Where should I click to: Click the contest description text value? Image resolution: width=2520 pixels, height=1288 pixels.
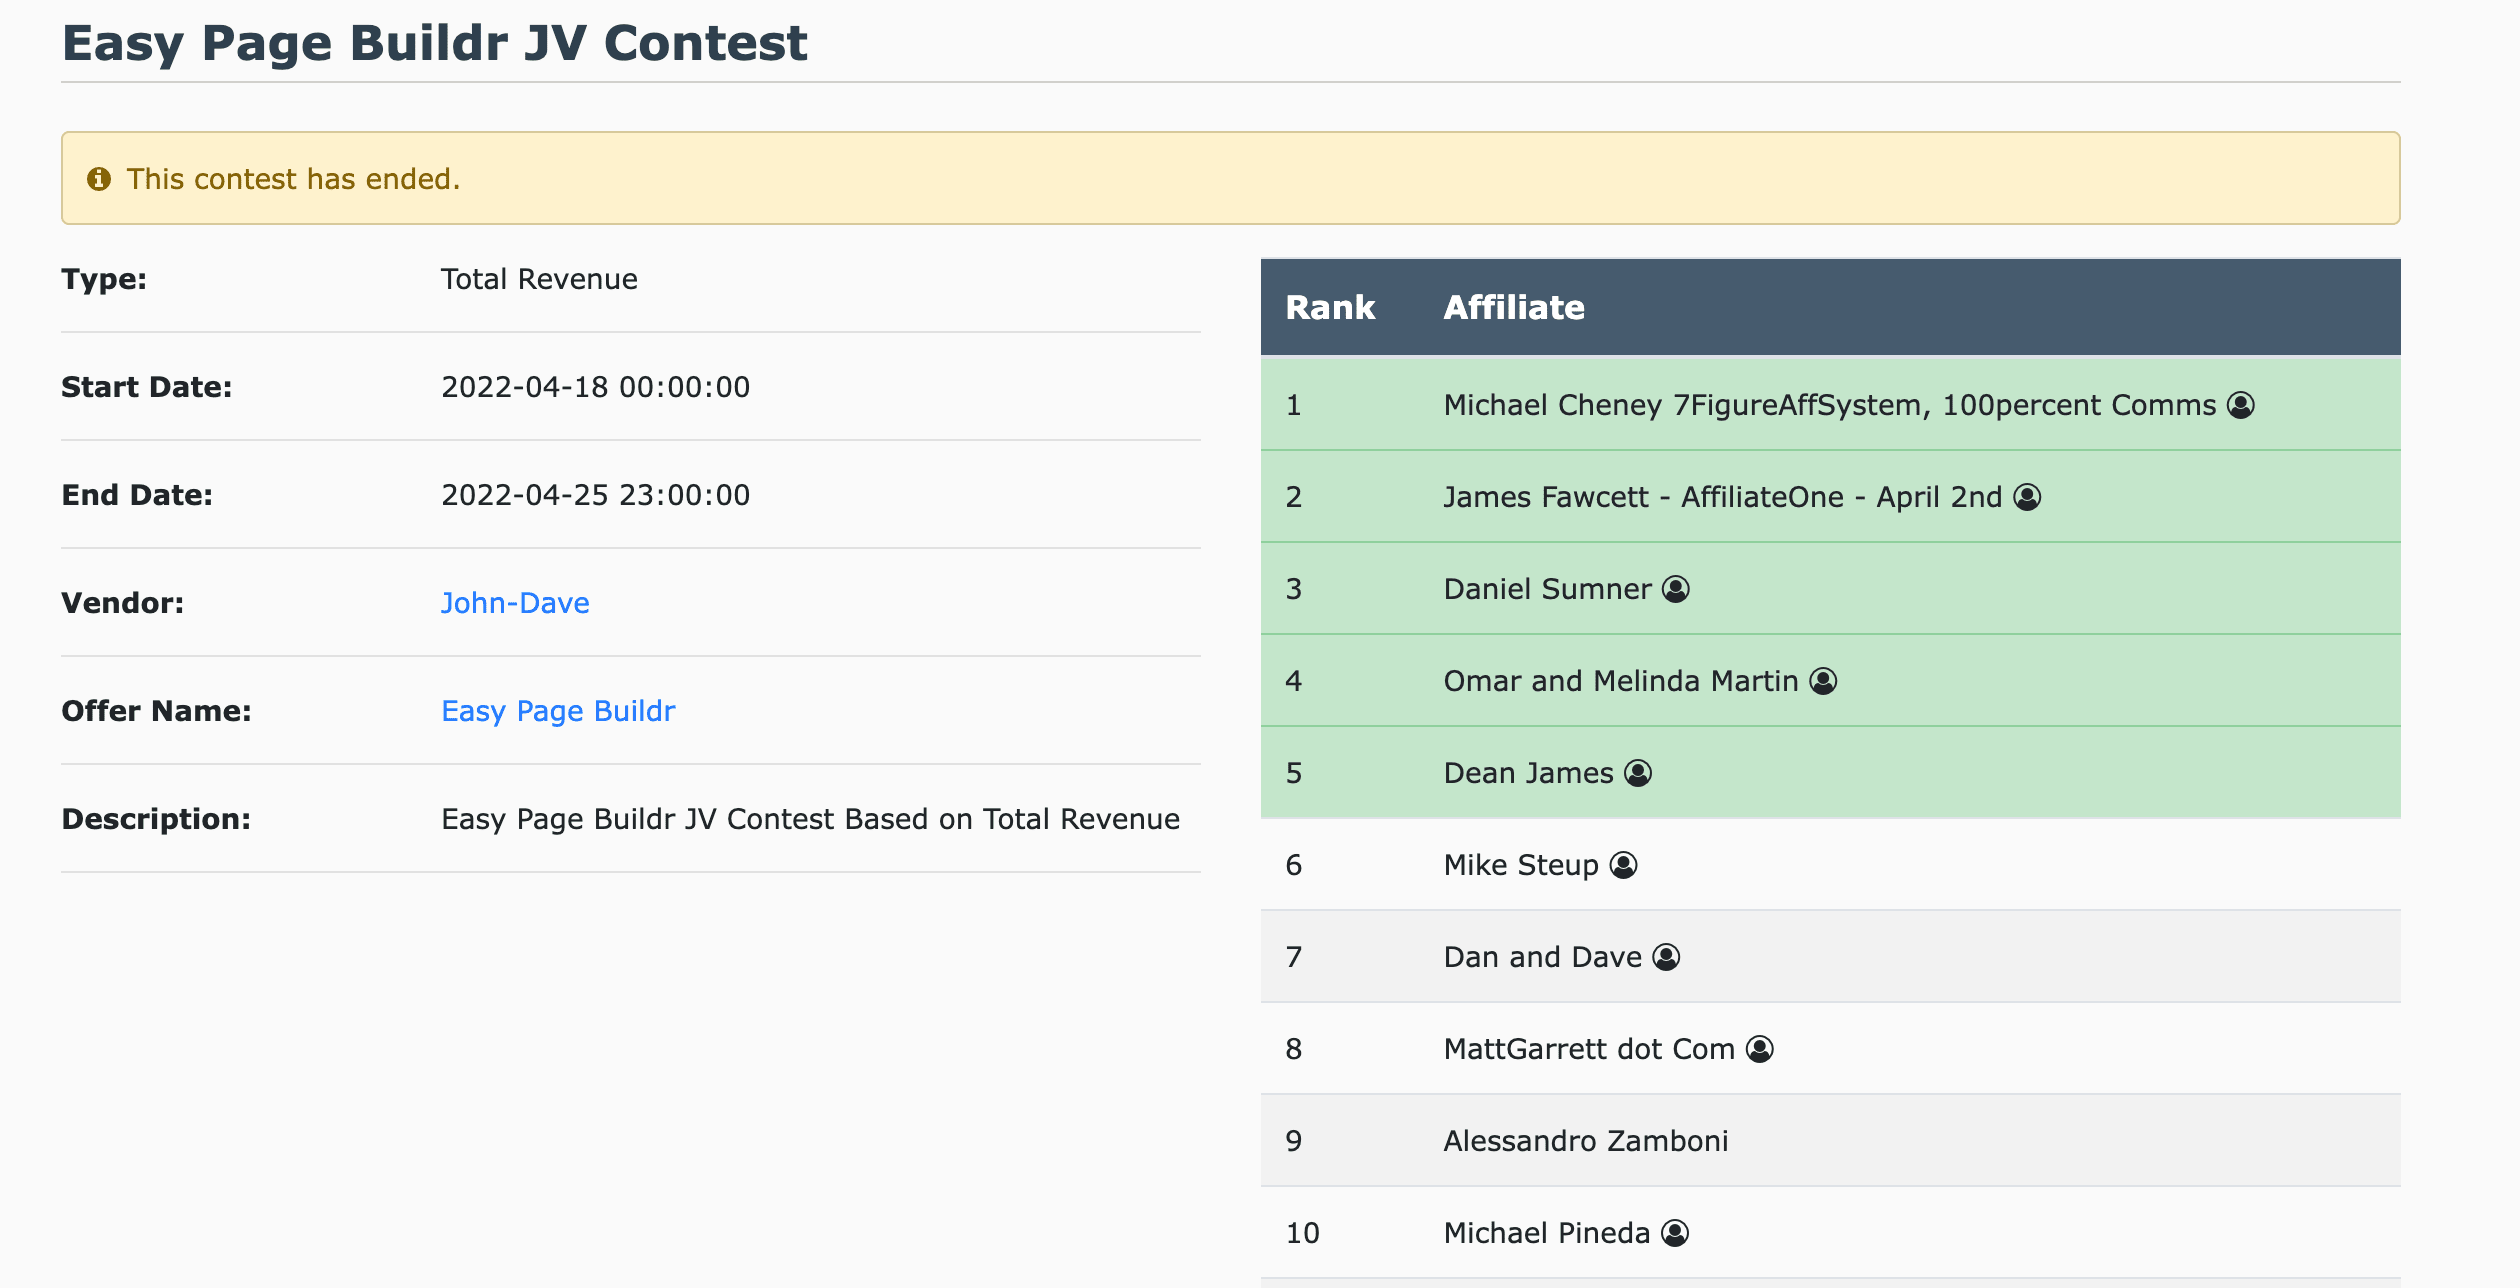(x=810, y=819)
